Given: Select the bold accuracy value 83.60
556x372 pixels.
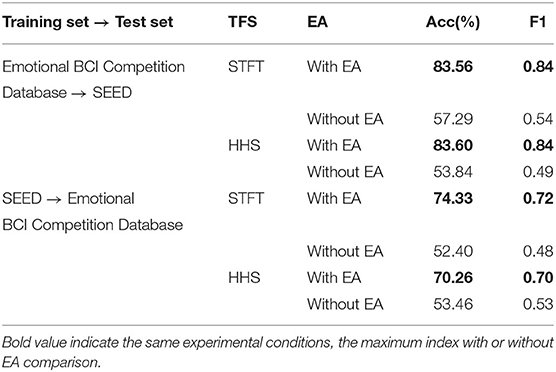Looking at the screenshot, I should point(453,145).
